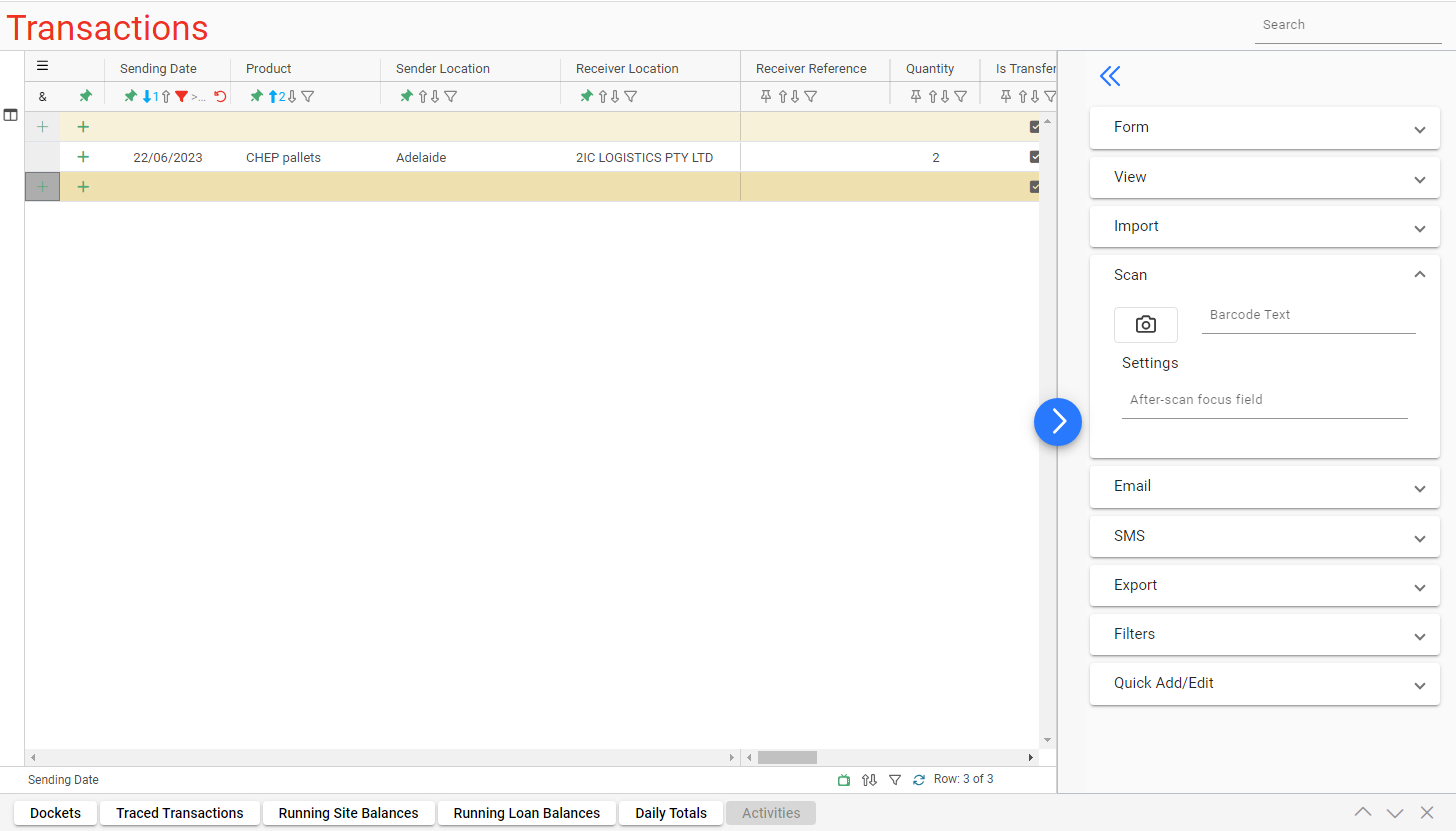The height and width of the screenshot is (831, 1456).
Task: Toggle Is Transfer checkbox for CHEP pallets row
Action: [x=1035, y=157]
